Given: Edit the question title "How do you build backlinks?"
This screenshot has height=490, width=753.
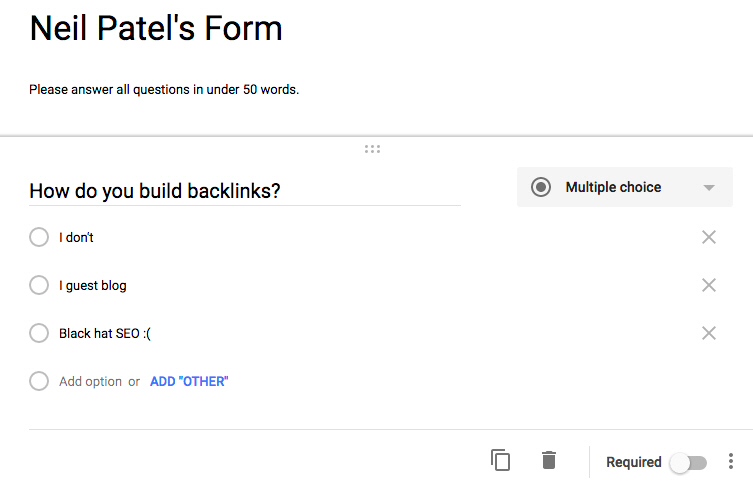Looking at the screenshot, I should click(x=155, y=191).
